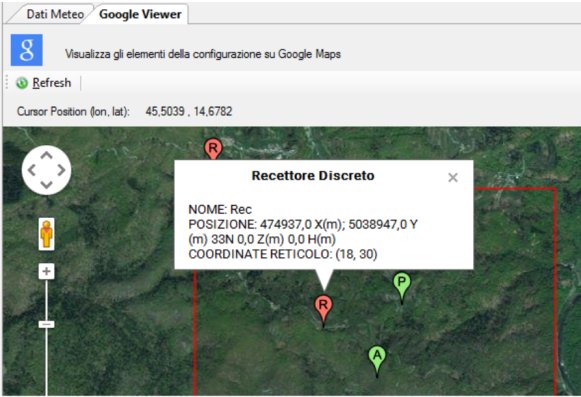
Task: Pan the map down with arrow
Action: point(46,184)
